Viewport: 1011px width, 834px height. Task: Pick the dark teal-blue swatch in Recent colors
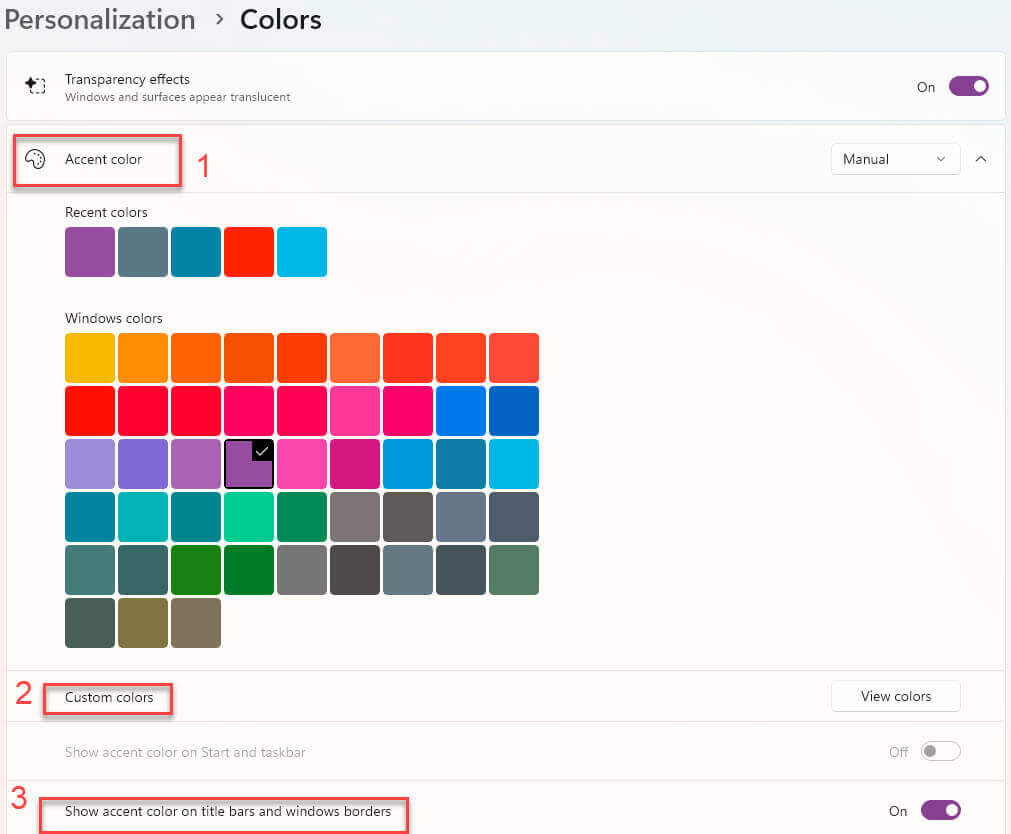(195, 252)
